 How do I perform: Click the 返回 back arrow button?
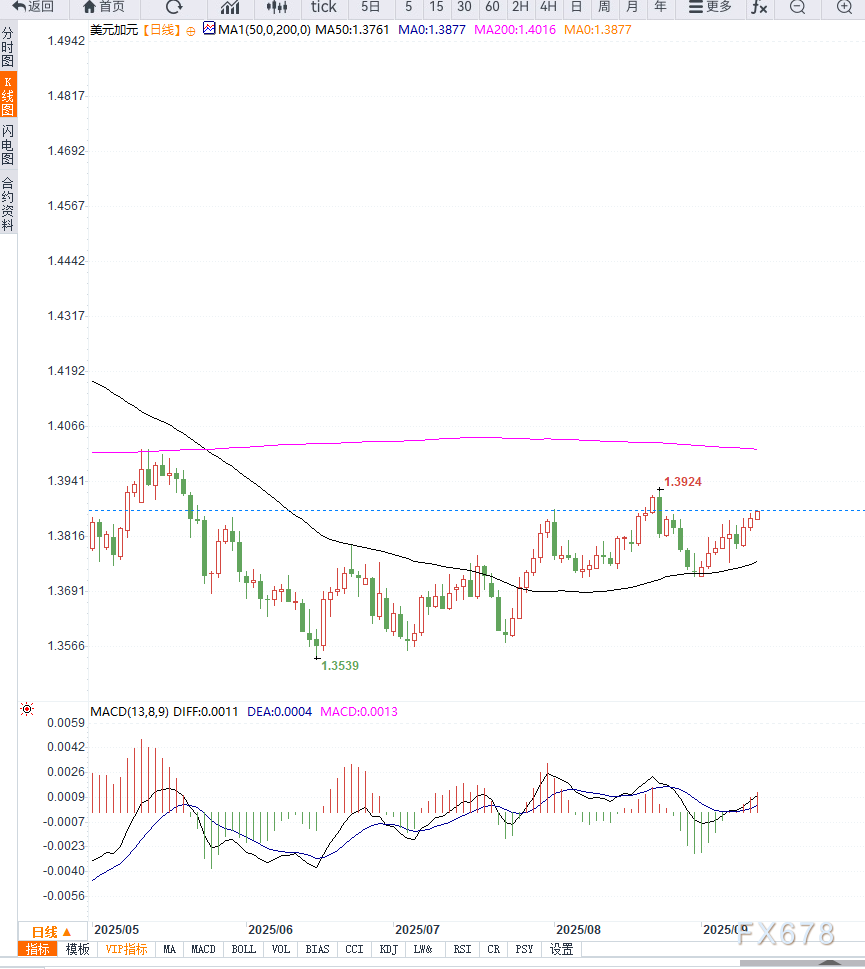pos(33,7)
